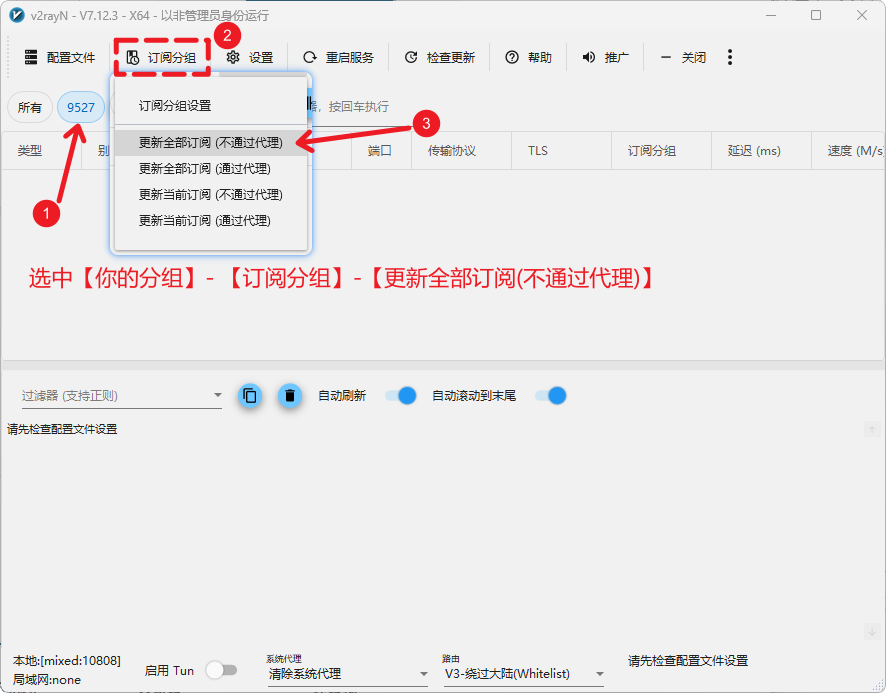
Task: Click the 局域网:none status text
Action: coord(47,680)
